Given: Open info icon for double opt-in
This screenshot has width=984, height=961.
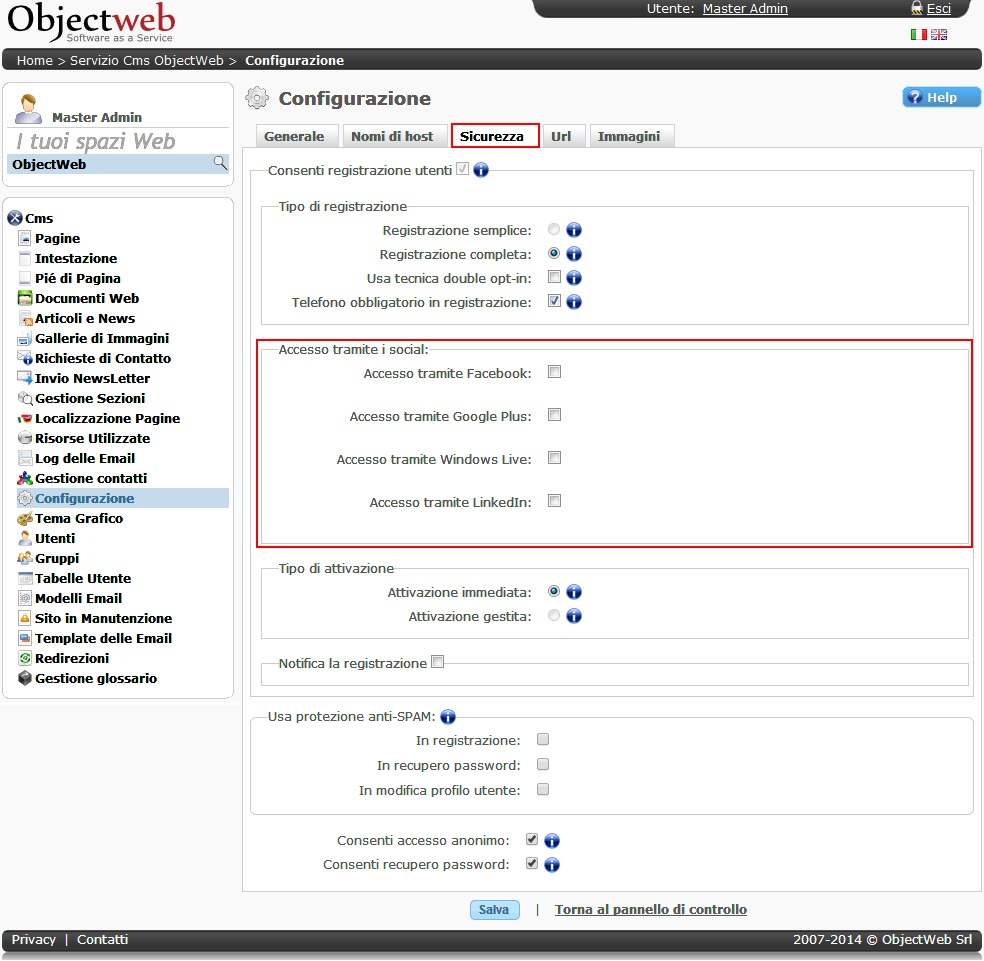Looking at the screenshot, I should tap(574, 278).
